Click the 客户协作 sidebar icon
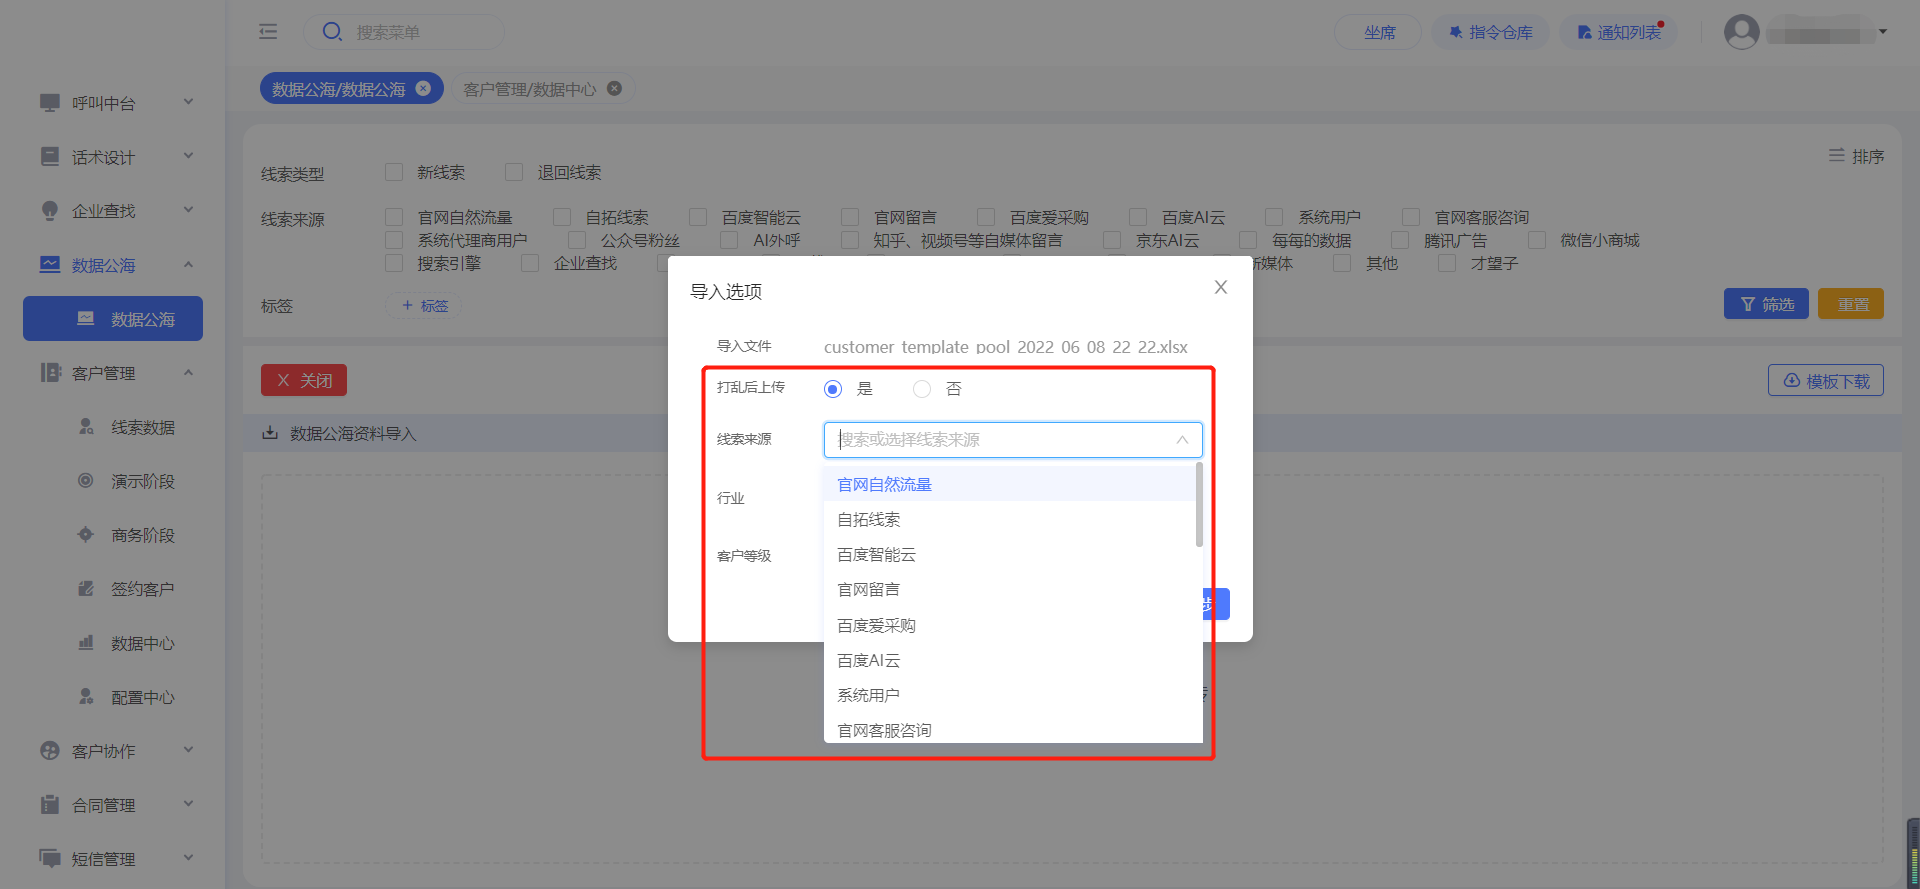This screenshot has width=1920, height=889. coord(50,751)
